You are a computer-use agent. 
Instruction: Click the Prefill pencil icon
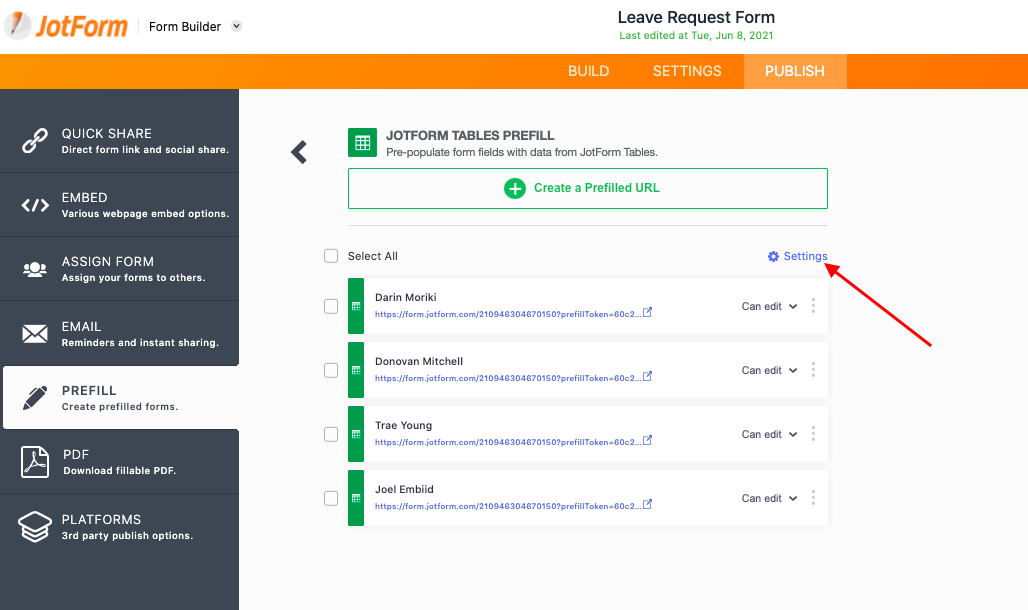[x=35, y=397]
